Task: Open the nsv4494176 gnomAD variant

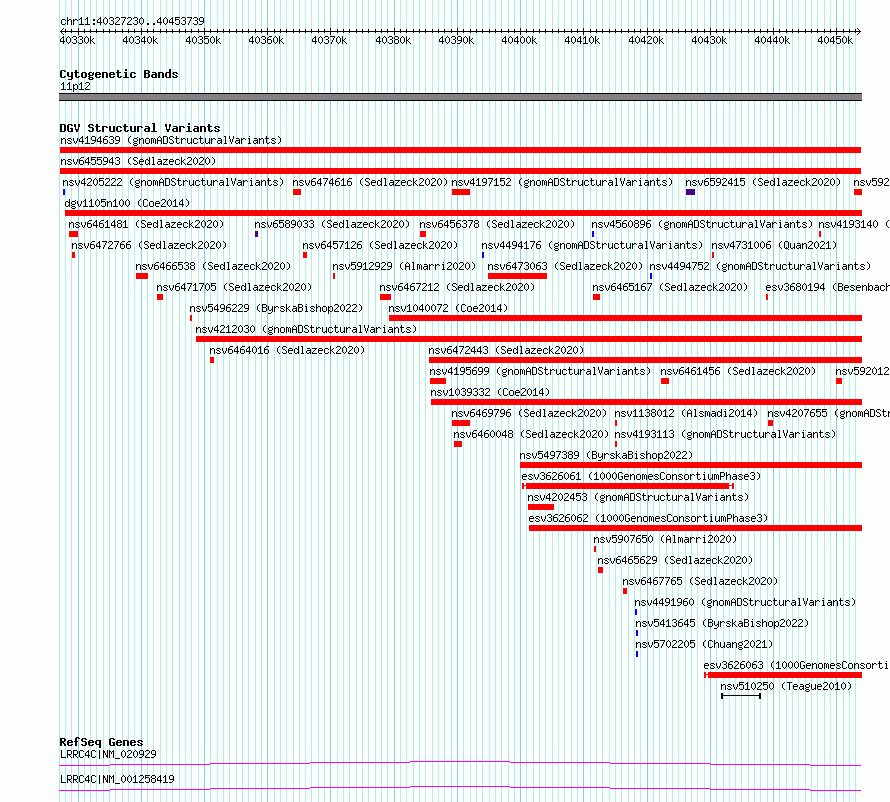Action: pos(592,245)
